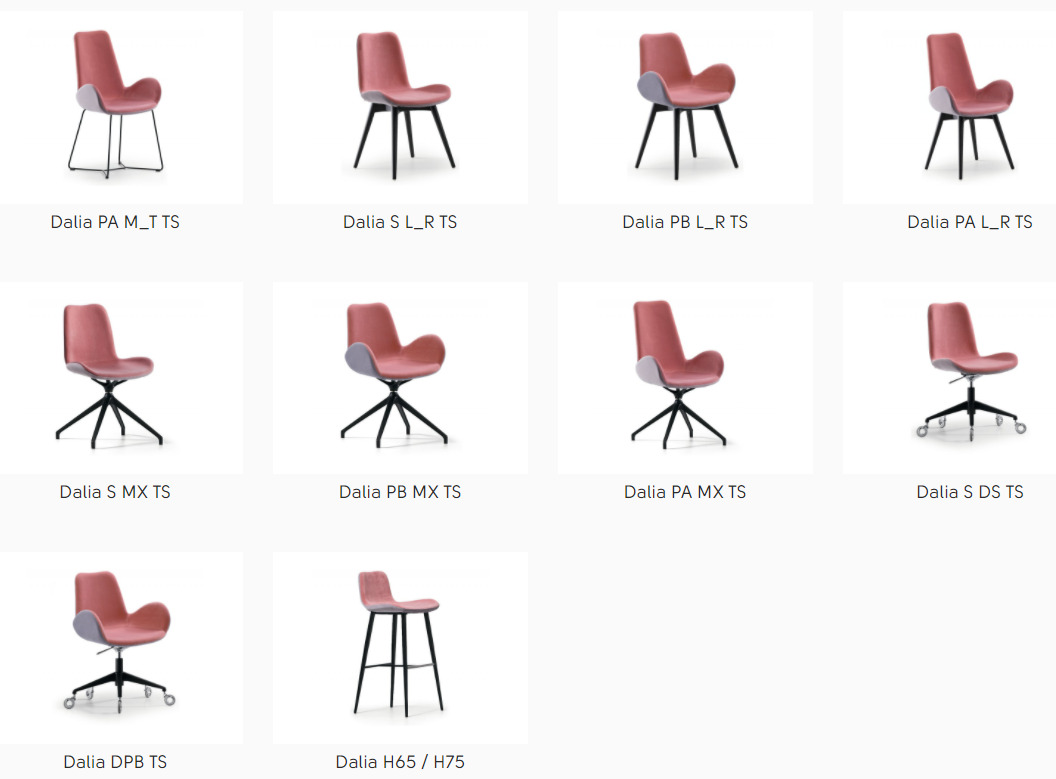The height and width of the screenshot is (779, 1056).
Task: Open the Dalia S L_R TS title link
Action: pyautogui.click(x=400, y=222)
